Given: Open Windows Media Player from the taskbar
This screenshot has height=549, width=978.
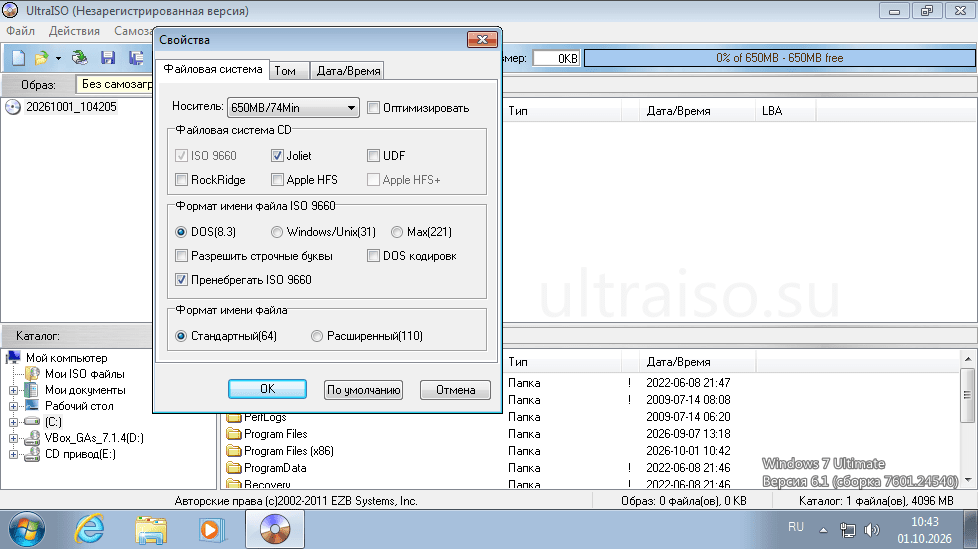Looking at the screenshot, I should coord(211,530).
